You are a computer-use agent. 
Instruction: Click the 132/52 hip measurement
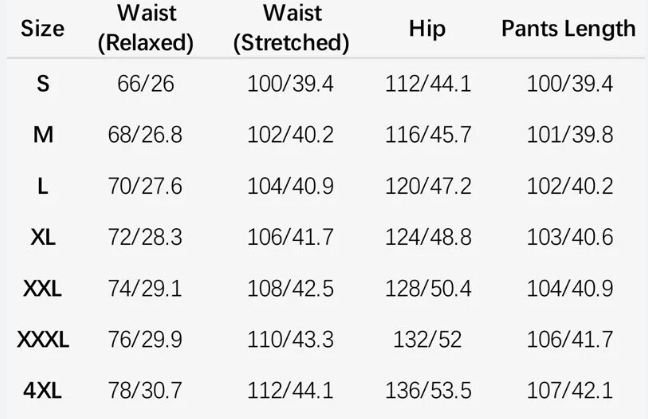(x=427, y=340)
